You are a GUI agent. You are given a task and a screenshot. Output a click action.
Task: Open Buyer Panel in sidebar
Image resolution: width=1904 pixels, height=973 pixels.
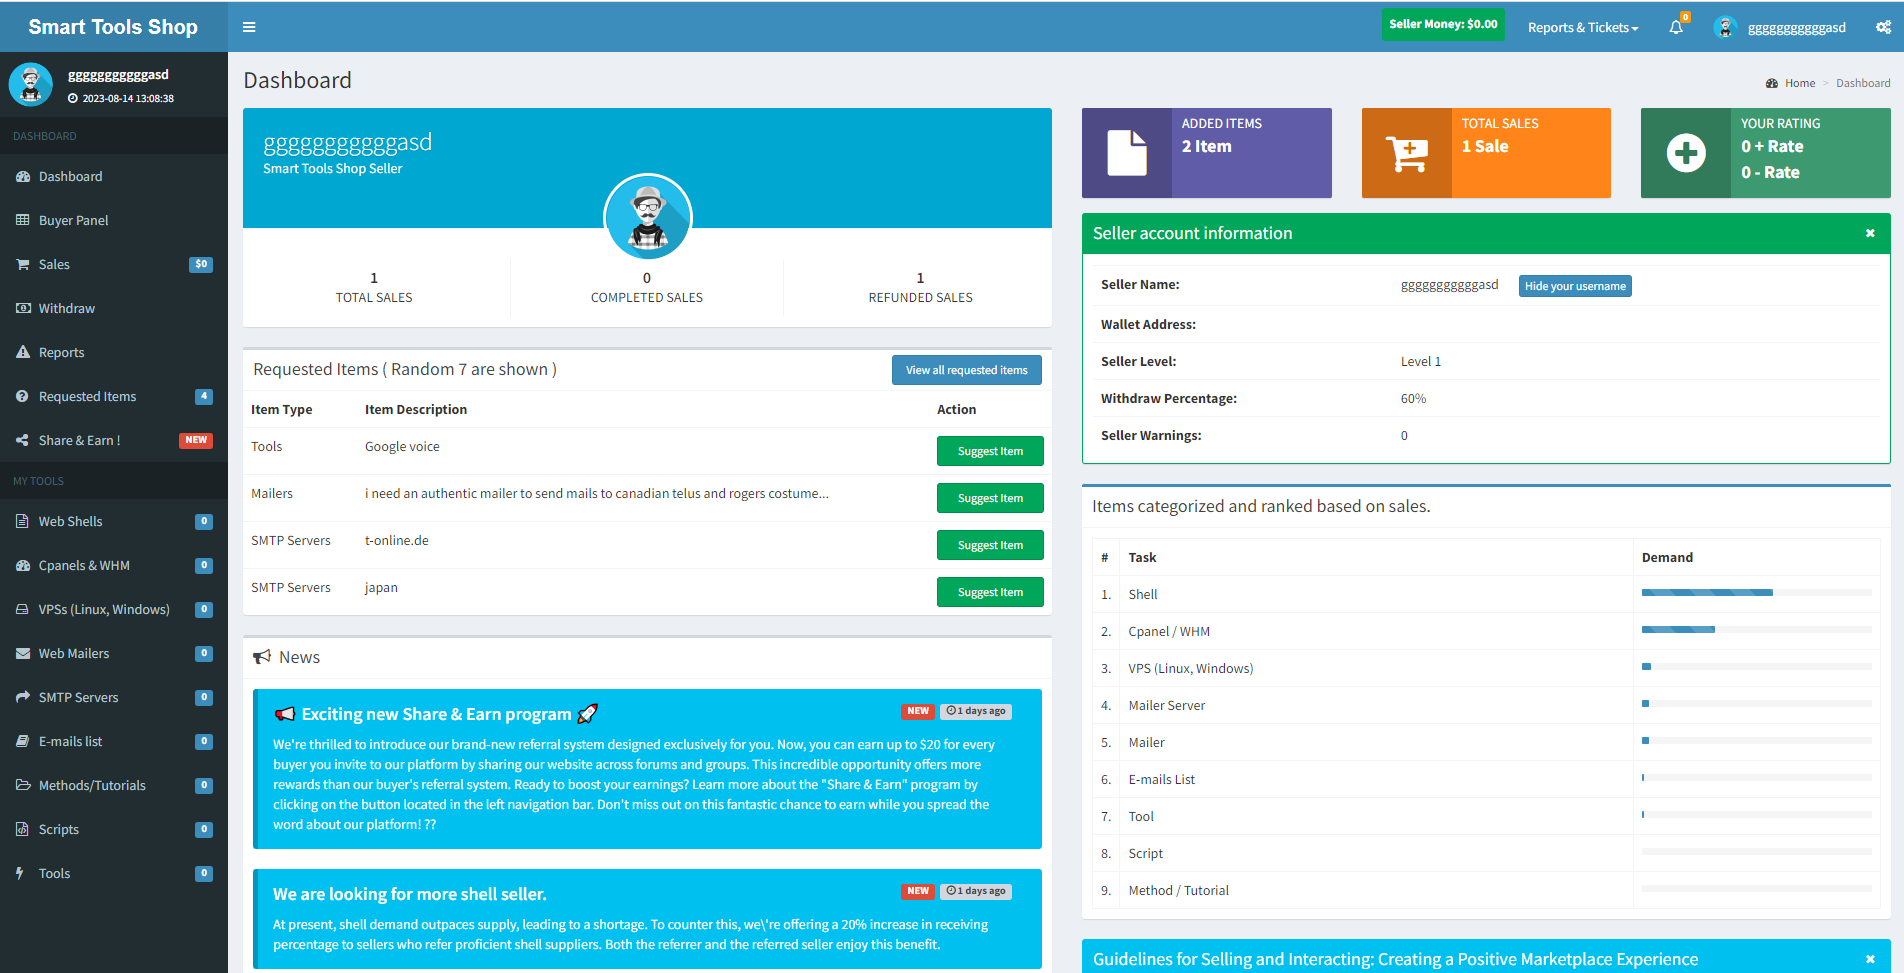click(x=114, y=220)
